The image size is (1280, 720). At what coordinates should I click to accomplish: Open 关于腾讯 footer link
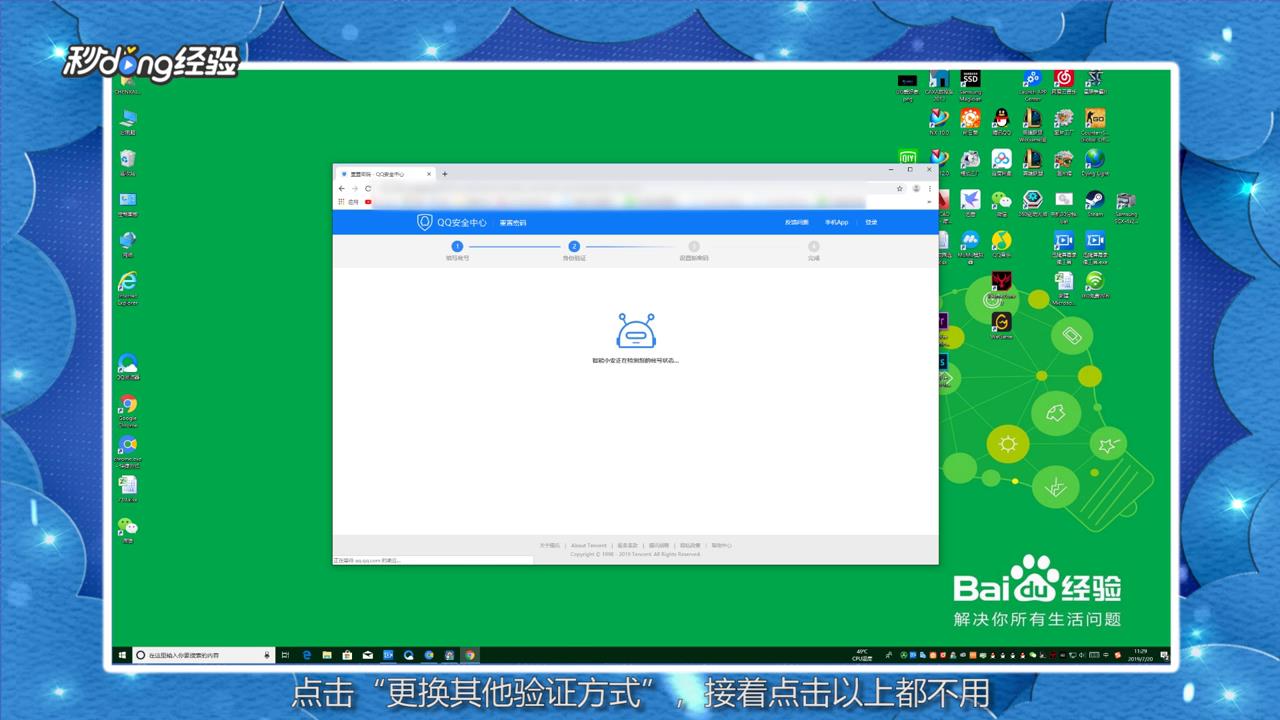pos(550,546)
